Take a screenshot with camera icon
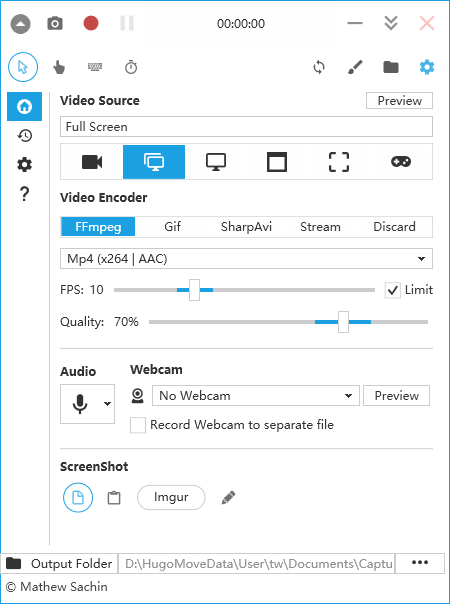 click(55, 23)
